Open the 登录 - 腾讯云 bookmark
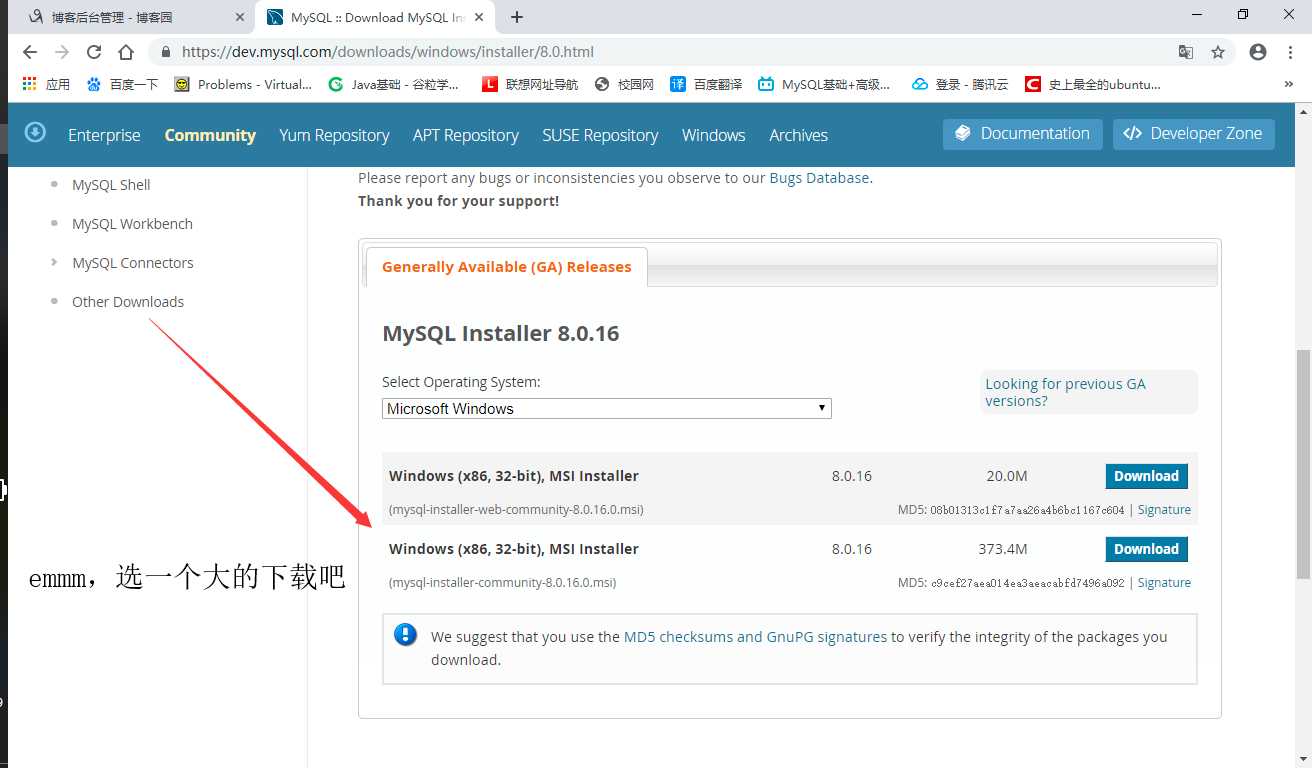 coord(960,85)
